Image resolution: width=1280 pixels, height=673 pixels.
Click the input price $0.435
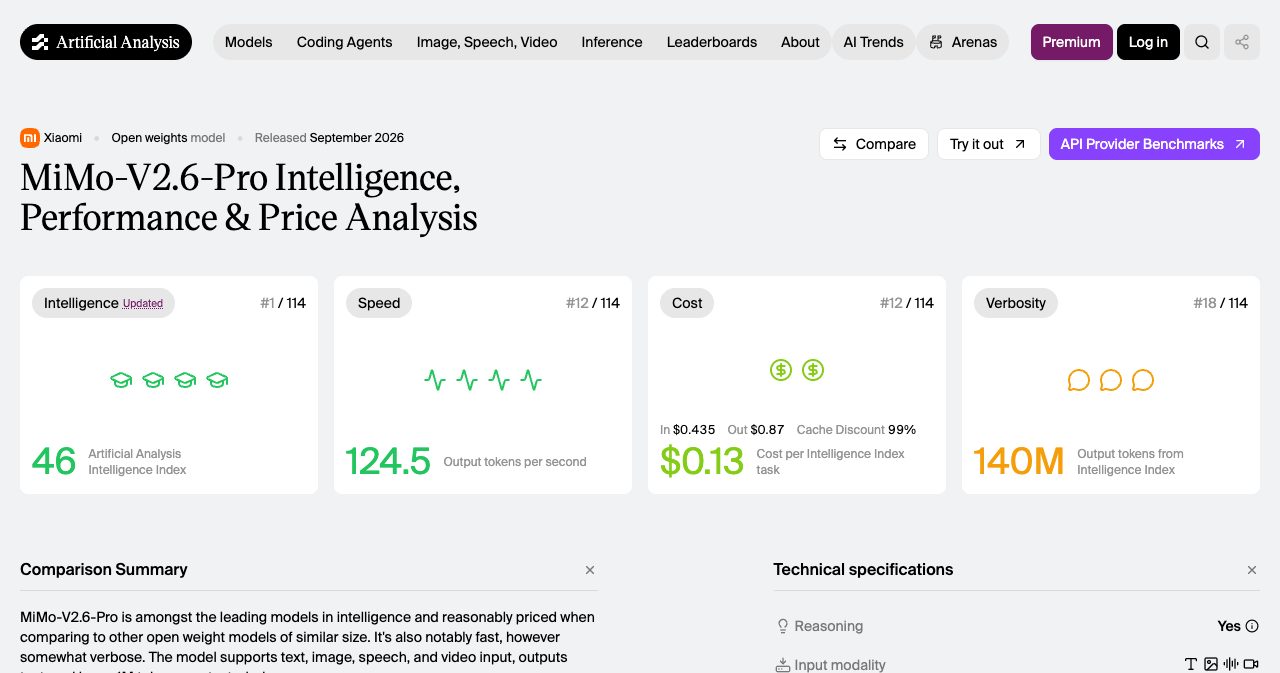click(x=694, y=429)
